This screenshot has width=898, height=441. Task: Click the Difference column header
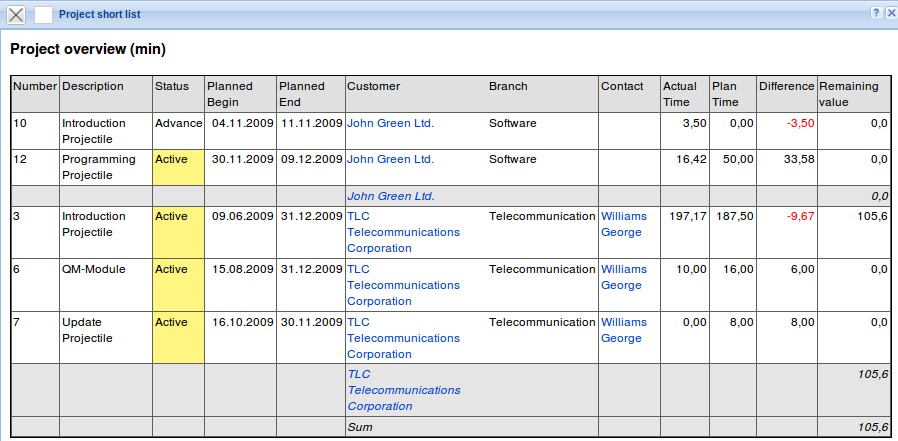click(786, 86)
